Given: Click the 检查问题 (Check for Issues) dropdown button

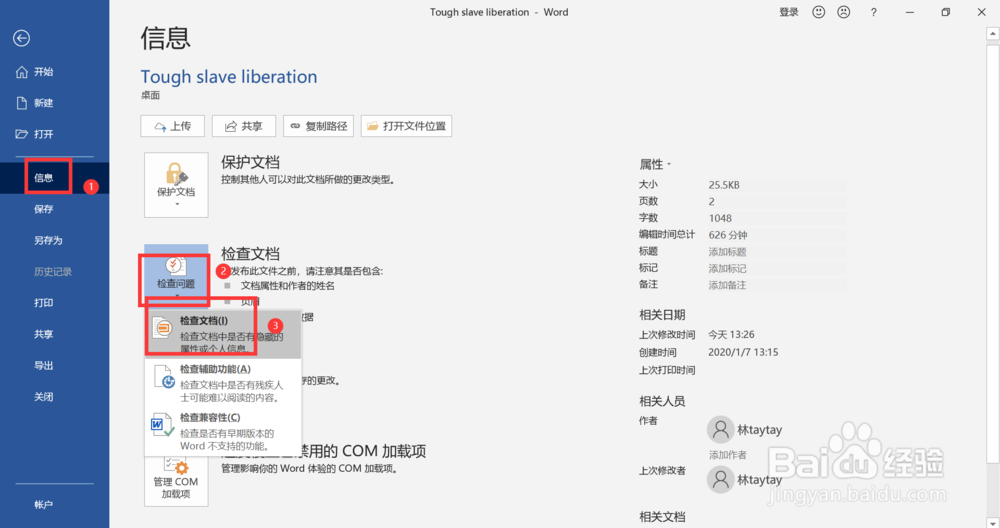Looking at the screenshot, I should click(x=176, y=275).
